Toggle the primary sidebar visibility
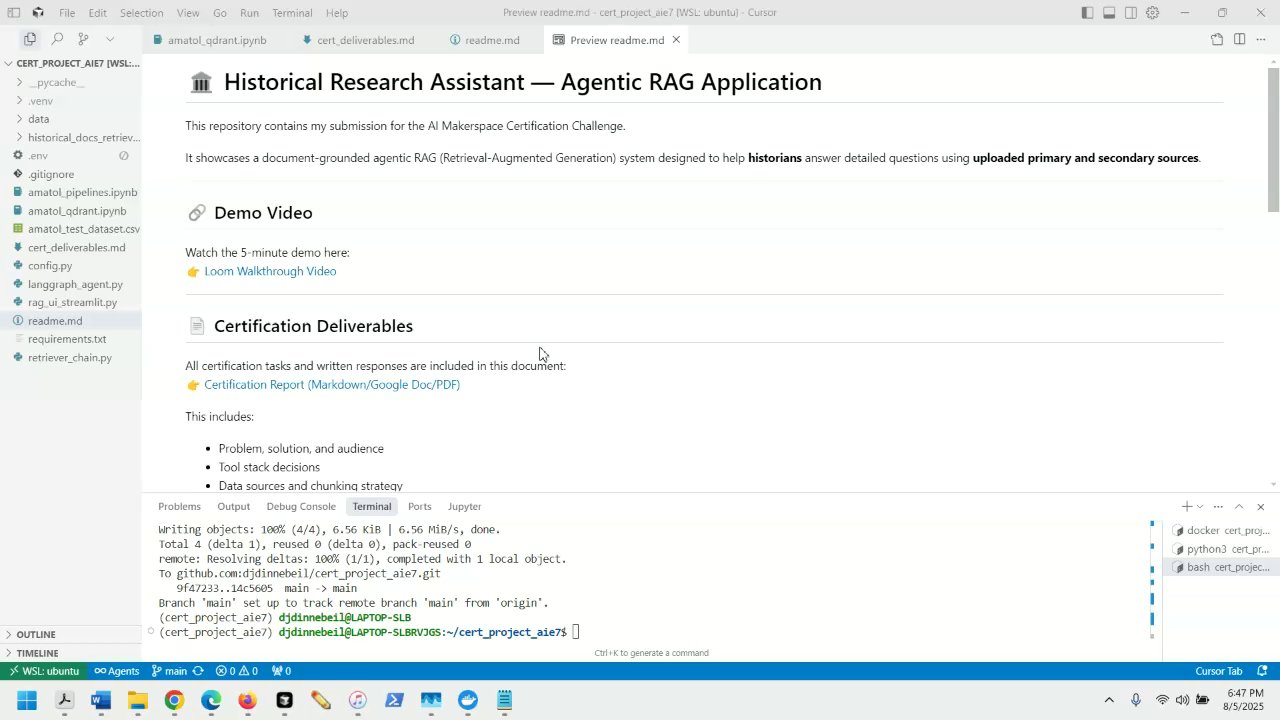This screenshot has height=720, width=1280. click(1087, 13)
